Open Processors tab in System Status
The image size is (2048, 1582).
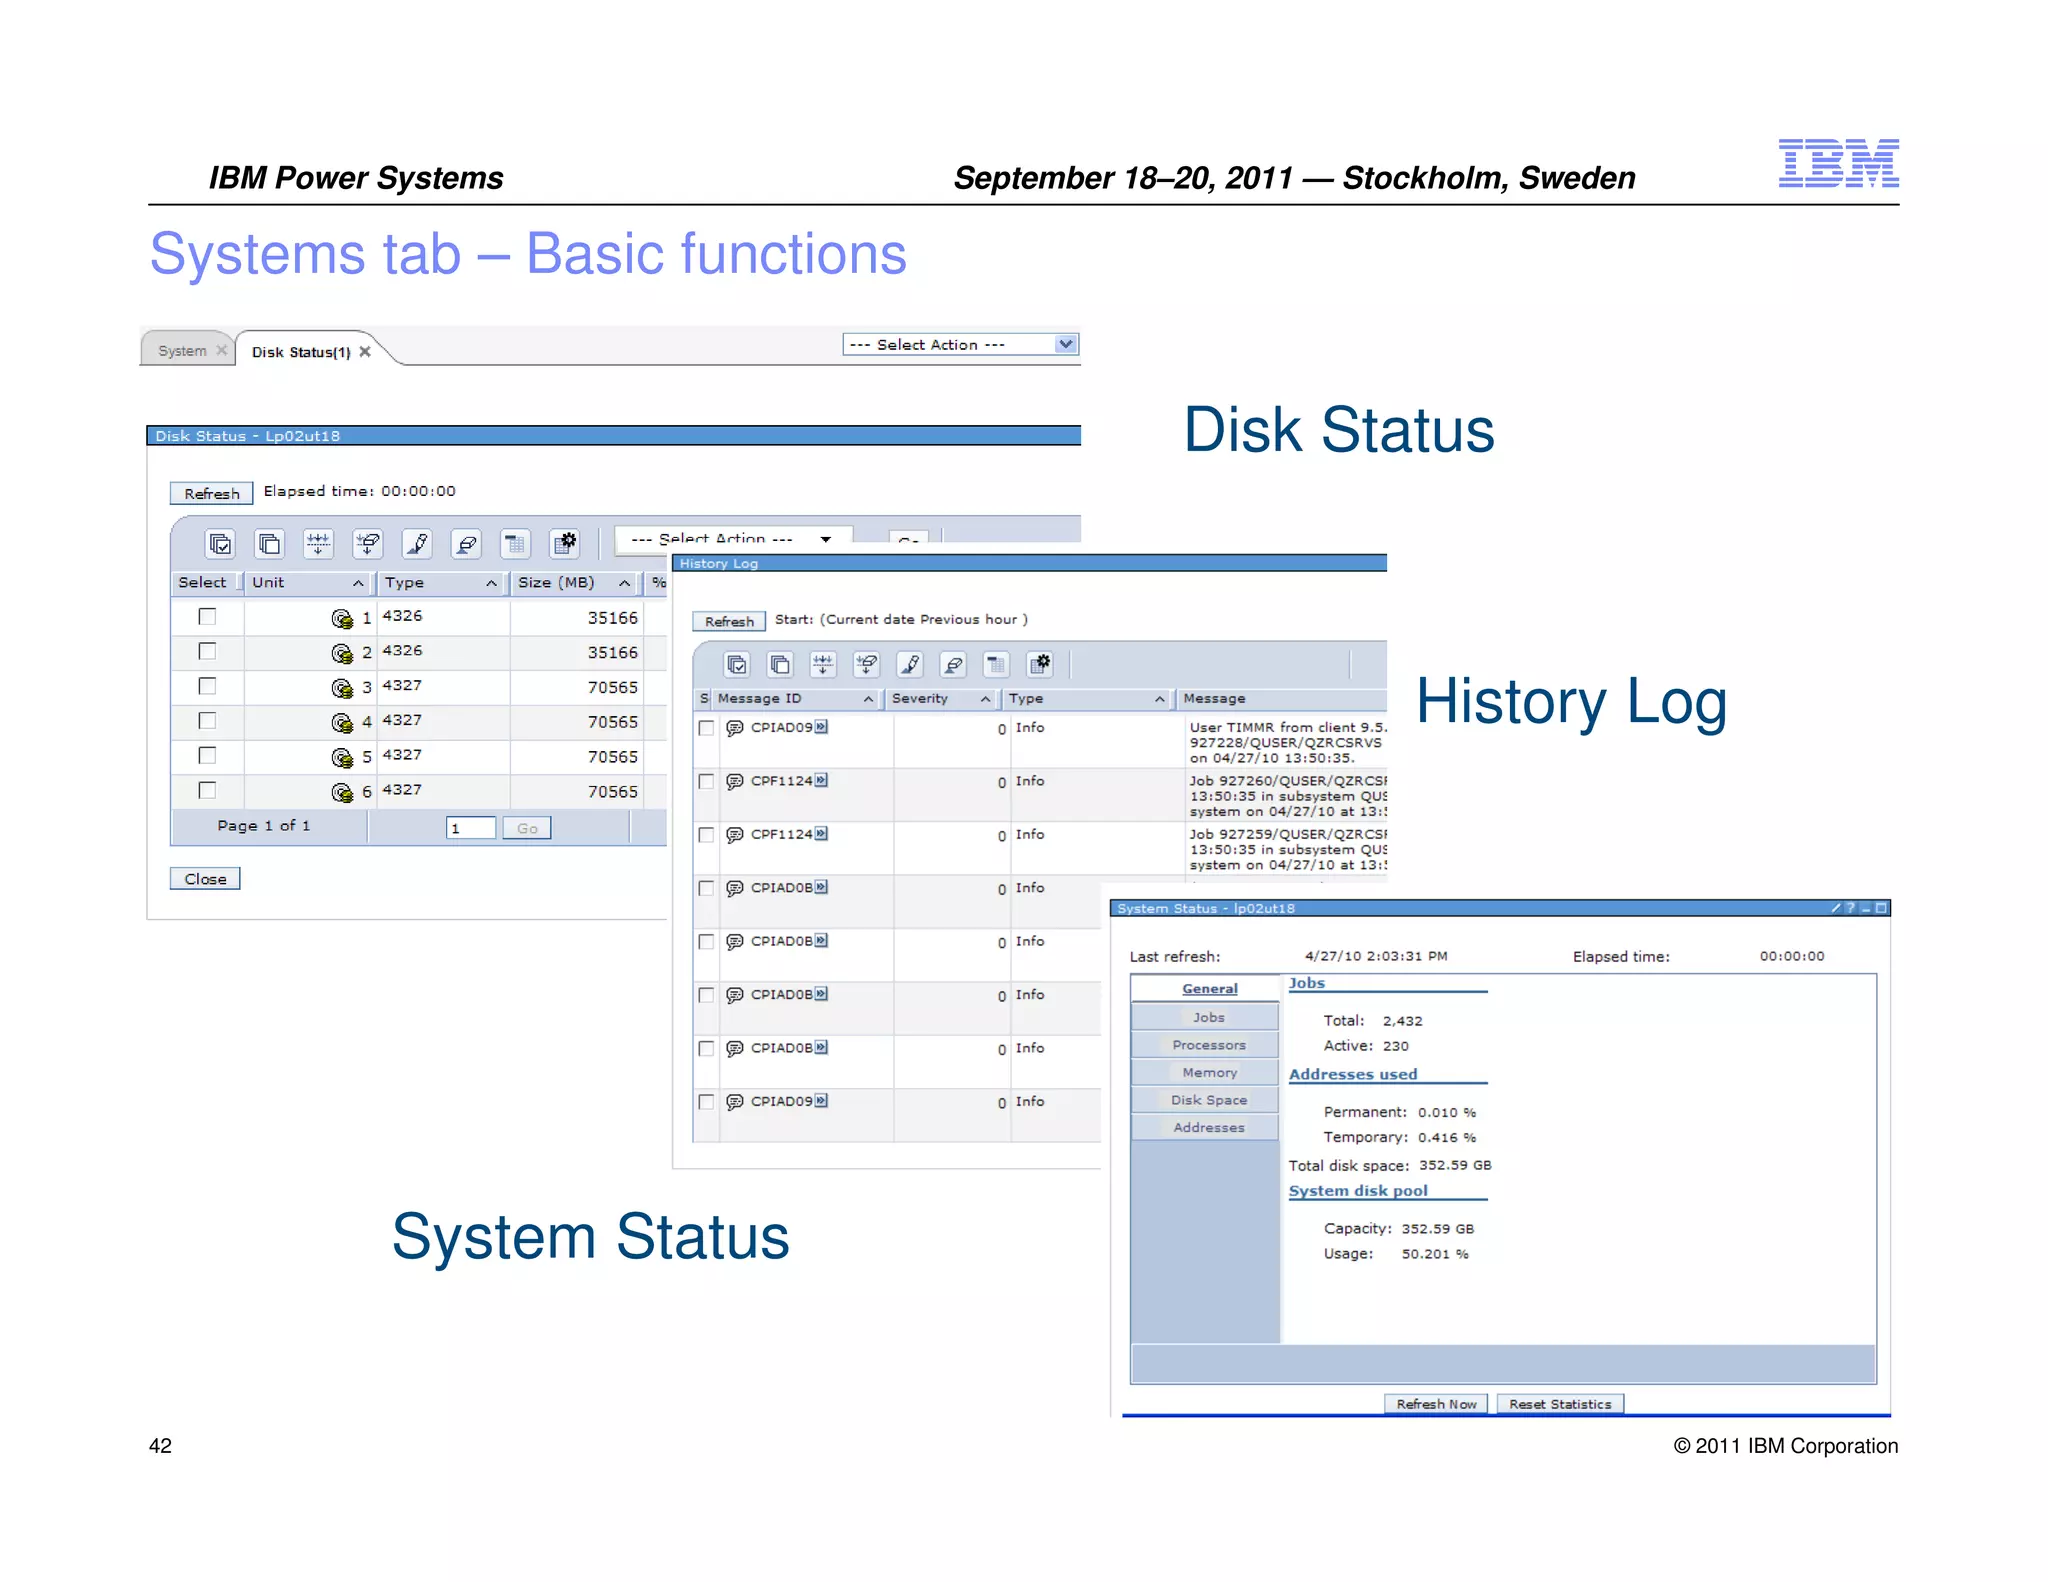tap(1209, 1045)
